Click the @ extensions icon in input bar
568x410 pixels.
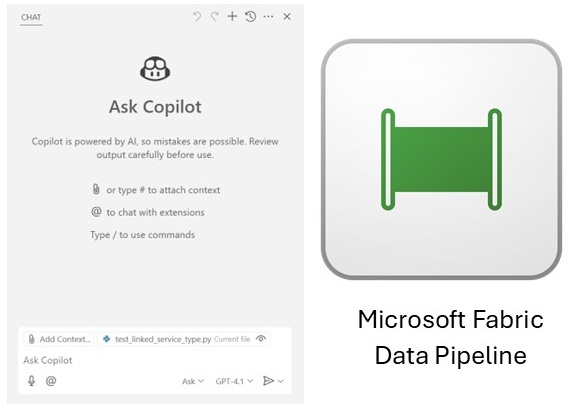[51, 381]
